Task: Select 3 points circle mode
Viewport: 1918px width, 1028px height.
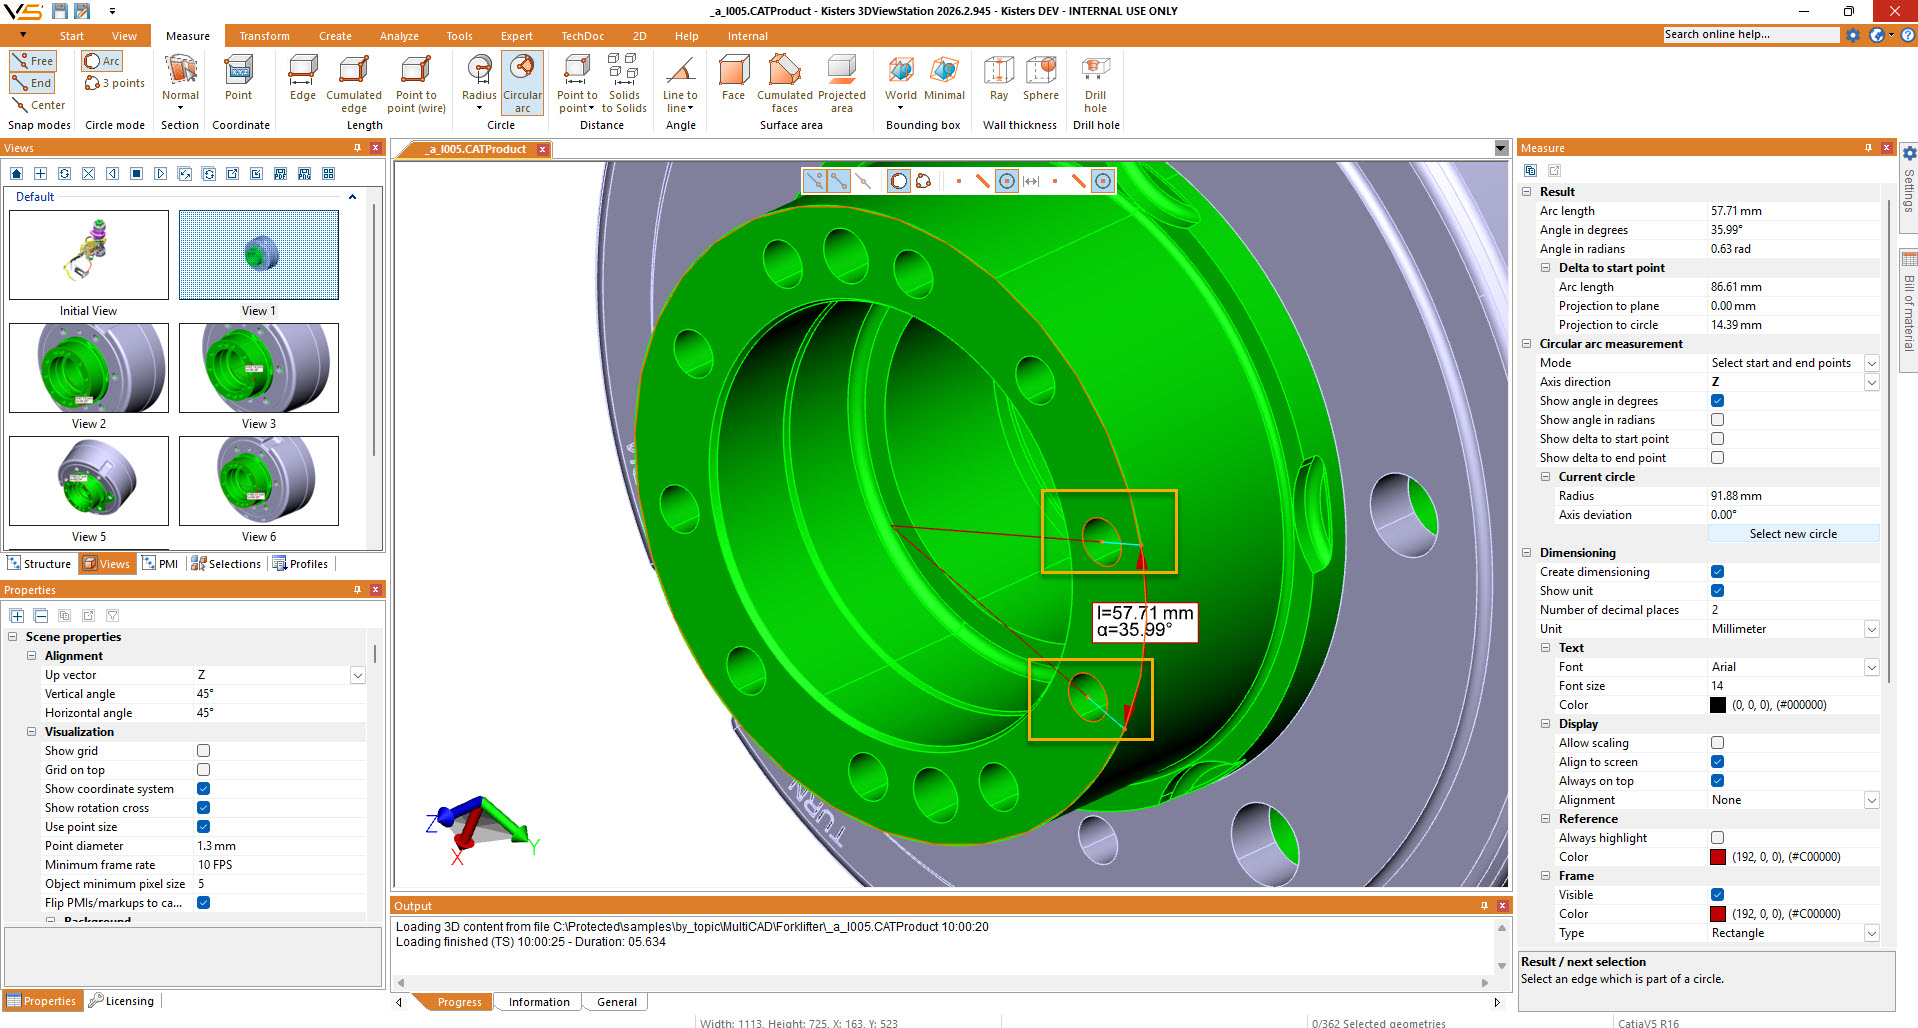Action: coord(115,83)
